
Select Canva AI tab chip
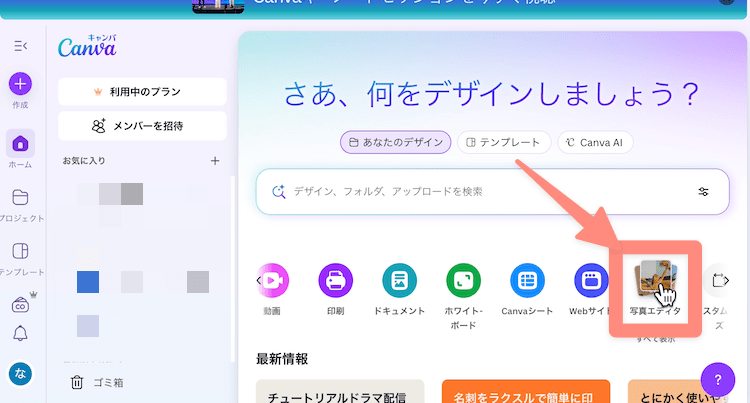tap(595, 142)
